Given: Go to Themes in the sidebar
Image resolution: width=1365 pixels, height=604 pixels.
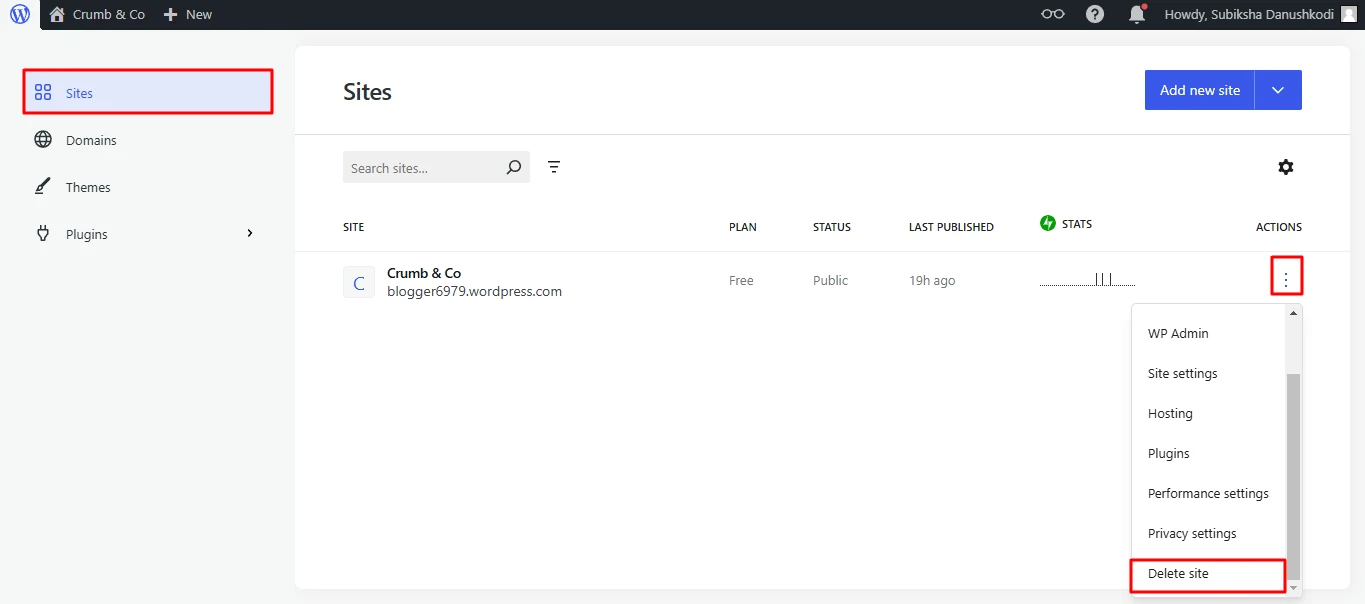Looking at the screenshot, I should click(x=88, y=188).
